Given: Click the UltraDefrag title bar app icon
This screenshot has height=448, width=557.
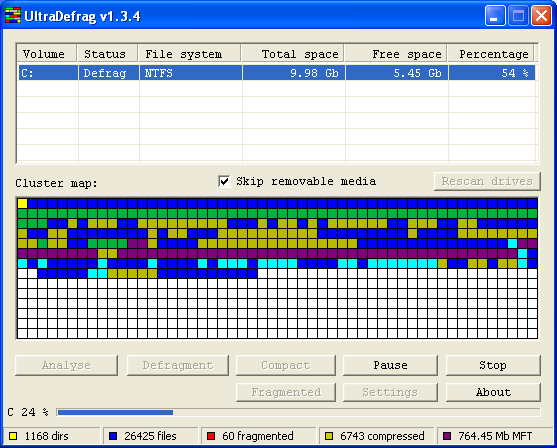Looking at the screenshot, I should click(13, 16).
